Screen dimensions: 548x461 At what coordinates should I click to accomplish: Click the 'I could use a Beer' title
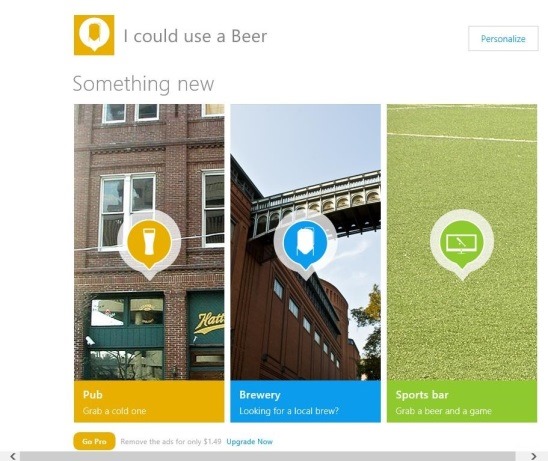[195, 36]
